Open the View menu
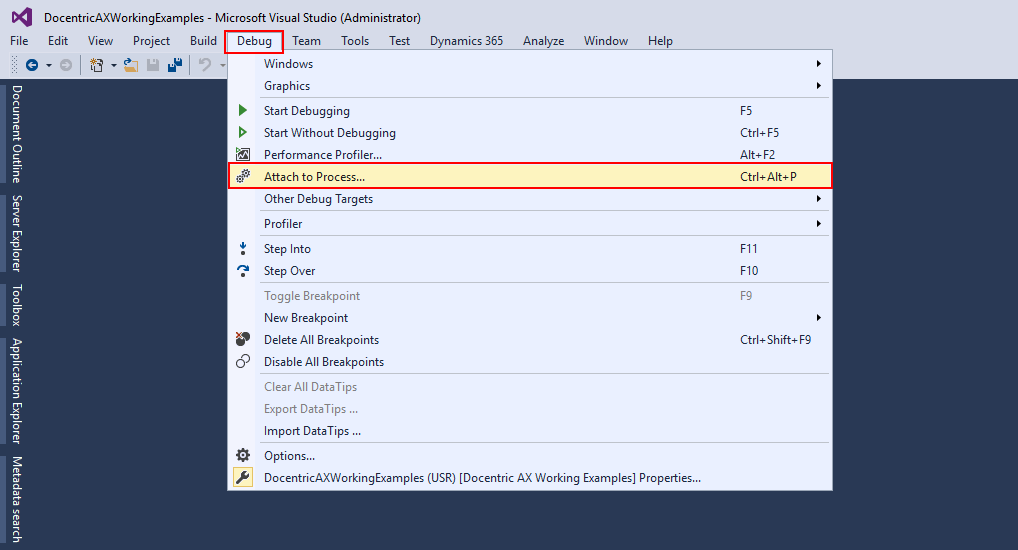The height and width of the screenshot is (550, 1018). pos(100,41)
